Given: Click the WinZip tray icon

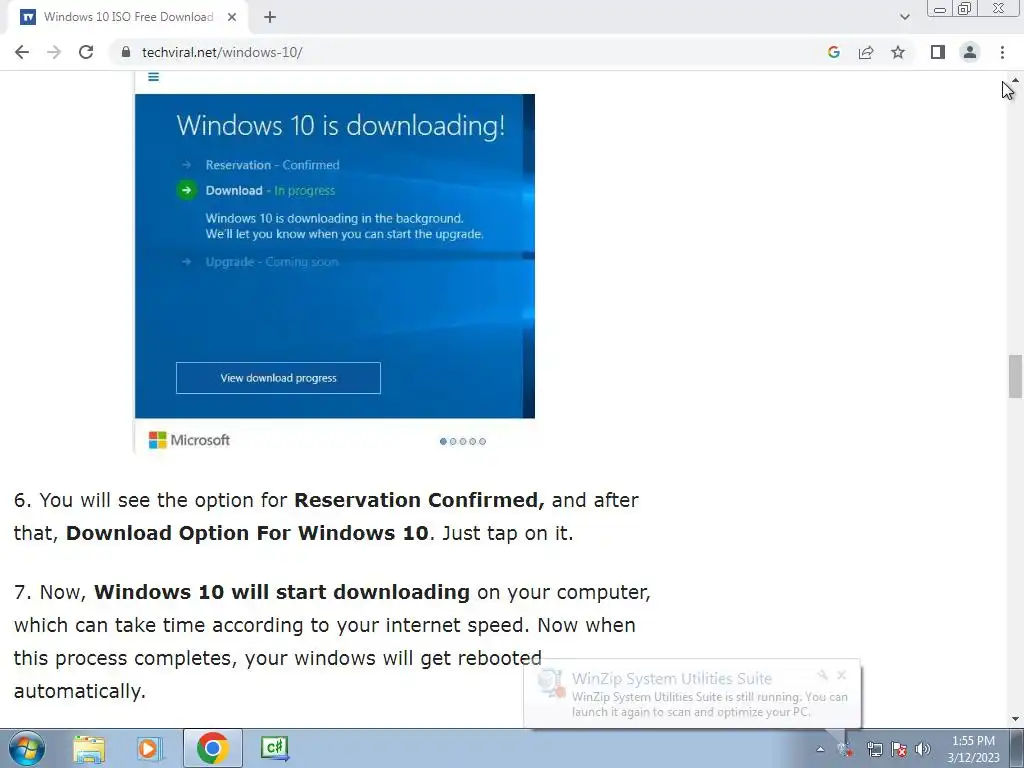Looking at the screenshot, I should [846, 749].
